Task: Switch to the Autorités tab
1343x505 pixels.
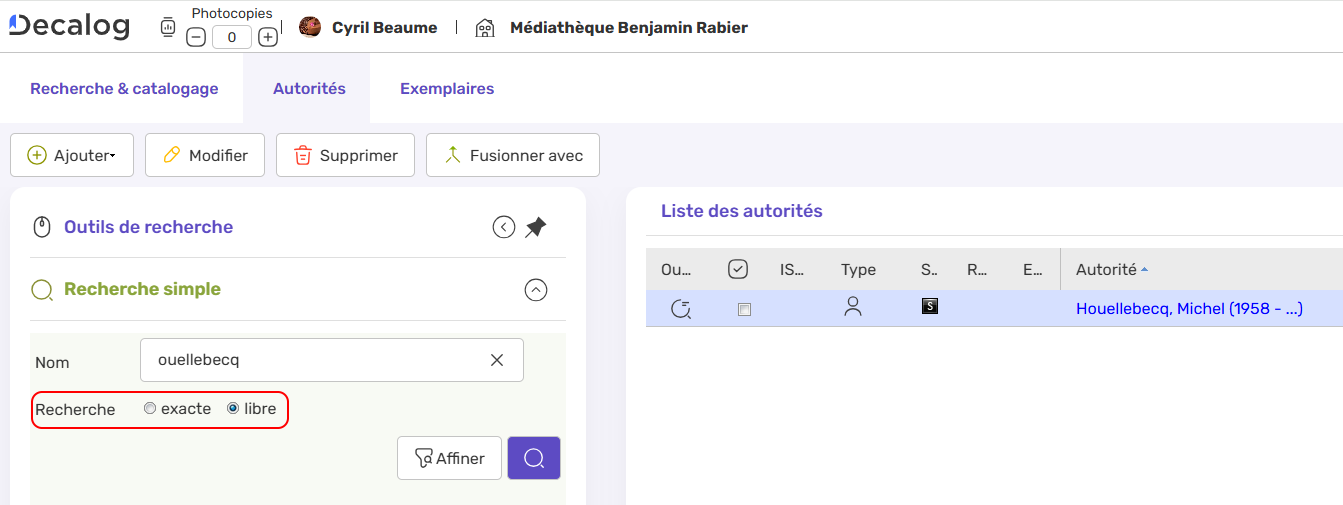Action: (309, 88)
